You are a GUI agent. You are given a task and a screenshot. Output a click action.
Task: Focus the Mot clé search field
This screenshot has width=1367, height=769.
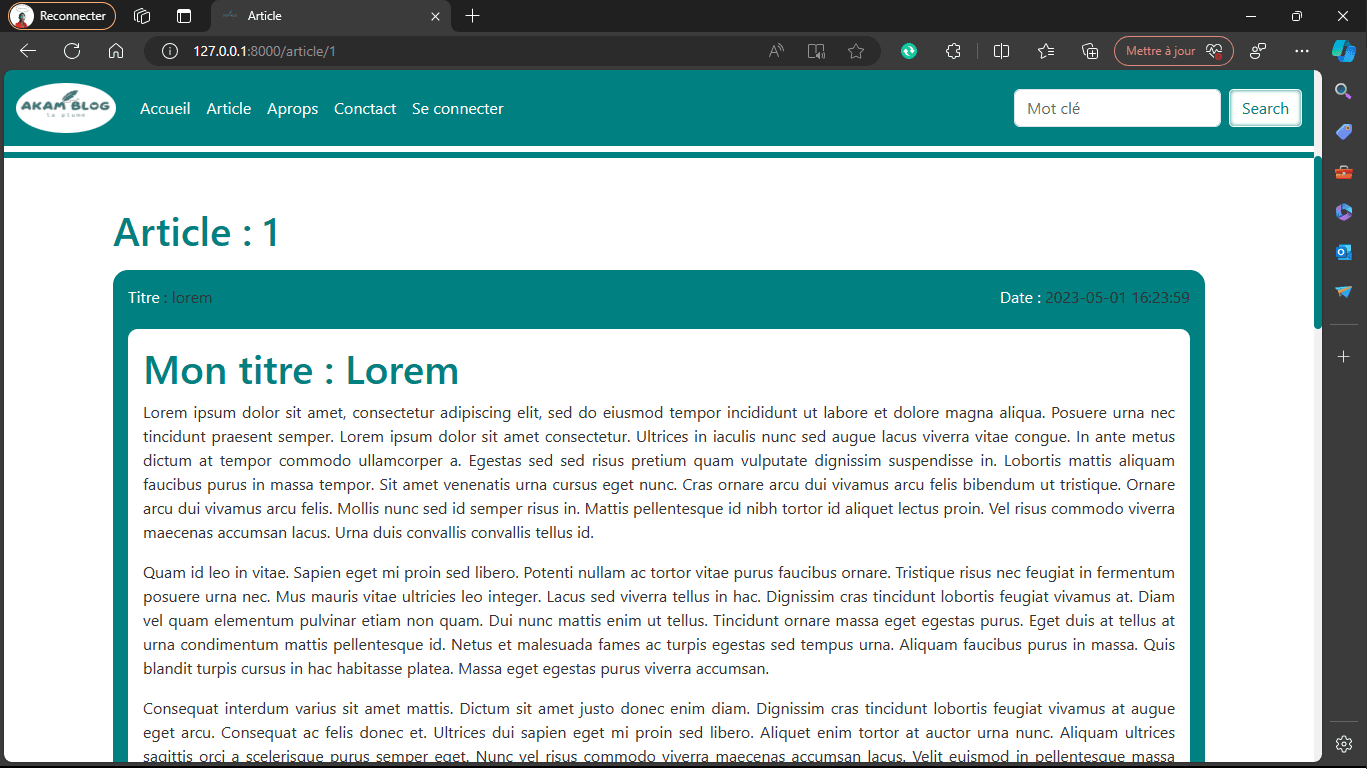click(1117, 108)
